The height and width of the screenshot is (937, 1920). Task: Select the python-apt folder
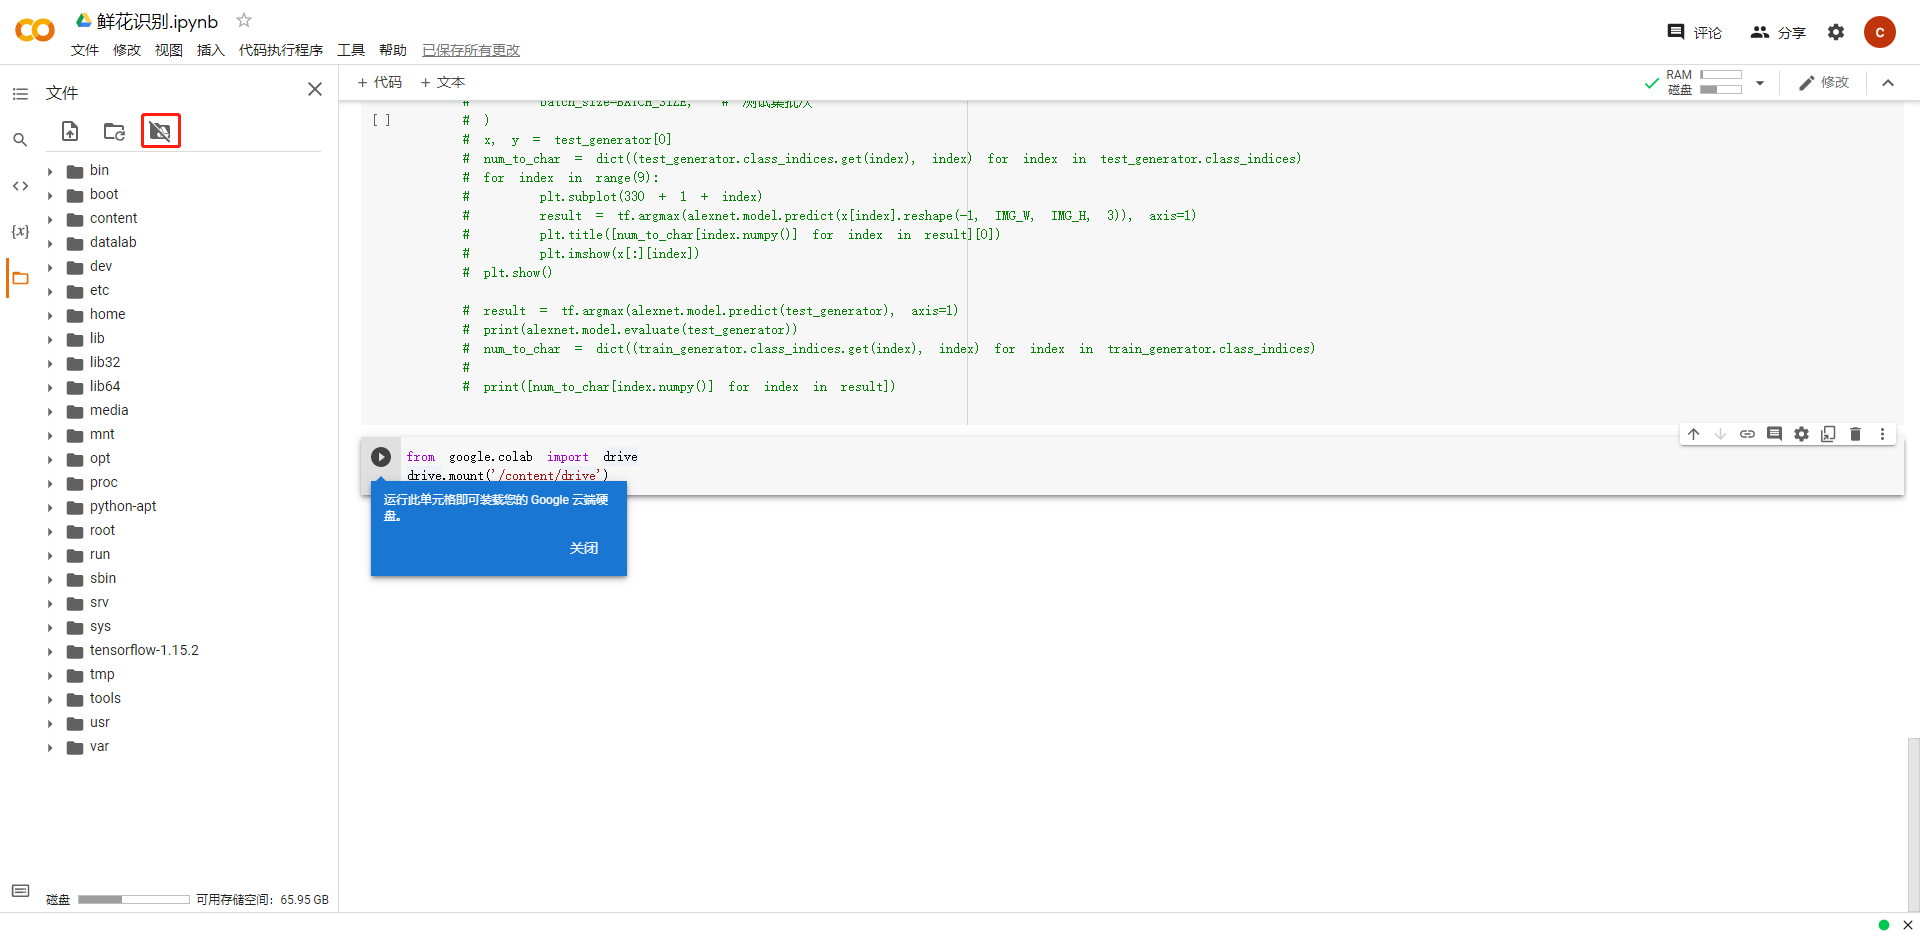click(123, 507)
